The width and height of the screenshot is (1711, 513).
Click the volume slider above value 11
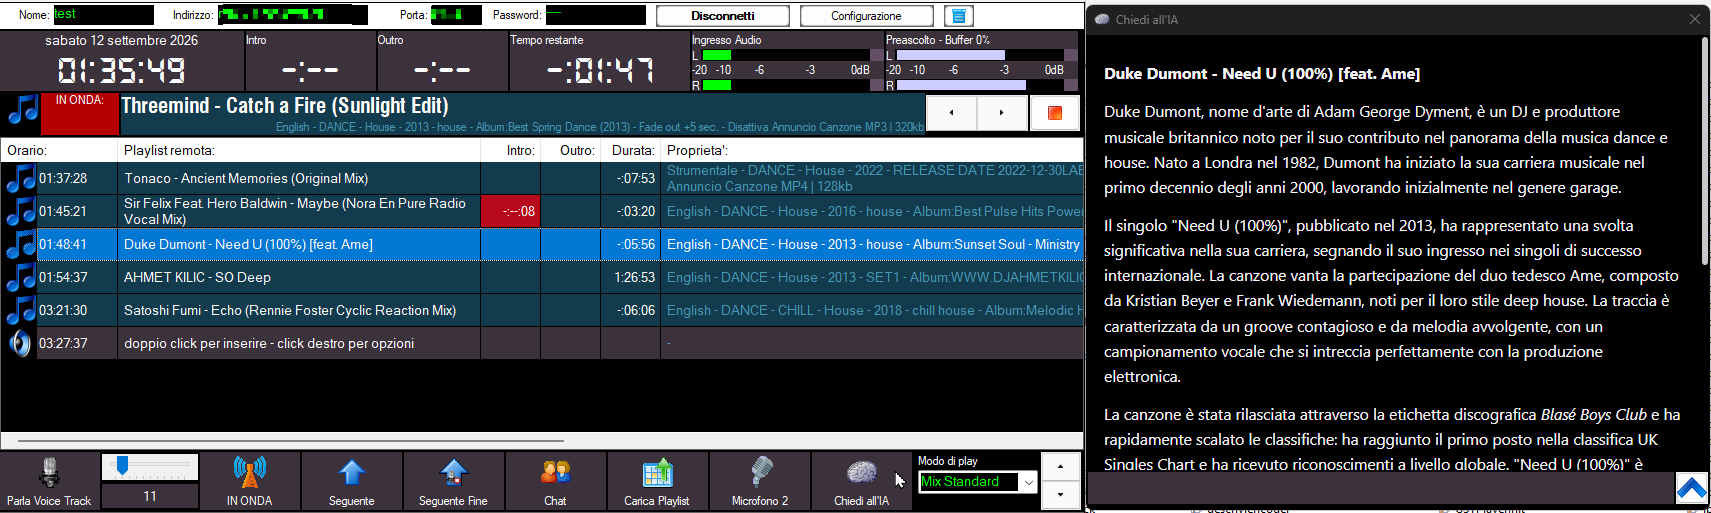point(150,466)
